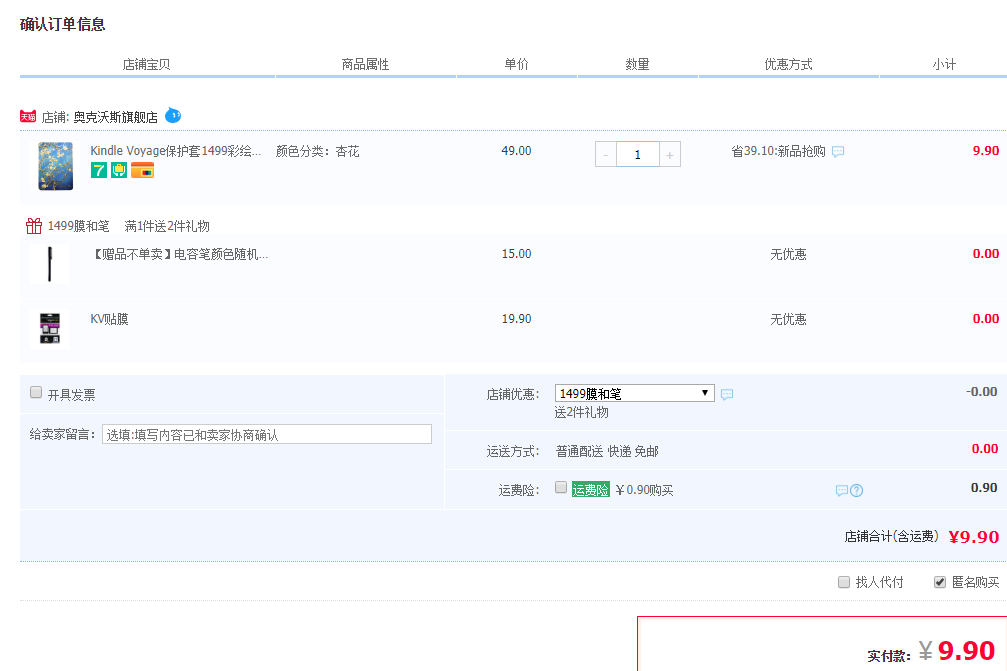Click the 给卖家留言 message input field

tap(267, 434)
